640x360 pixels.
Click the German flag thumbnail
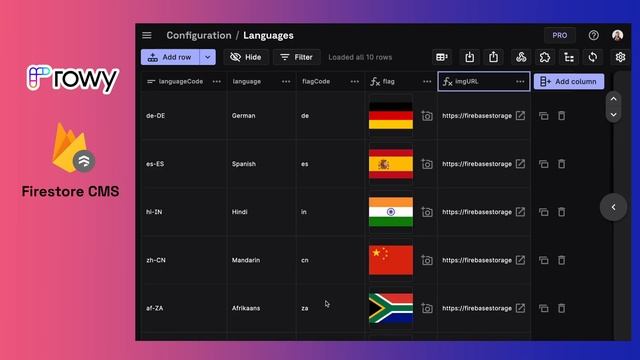391,116
